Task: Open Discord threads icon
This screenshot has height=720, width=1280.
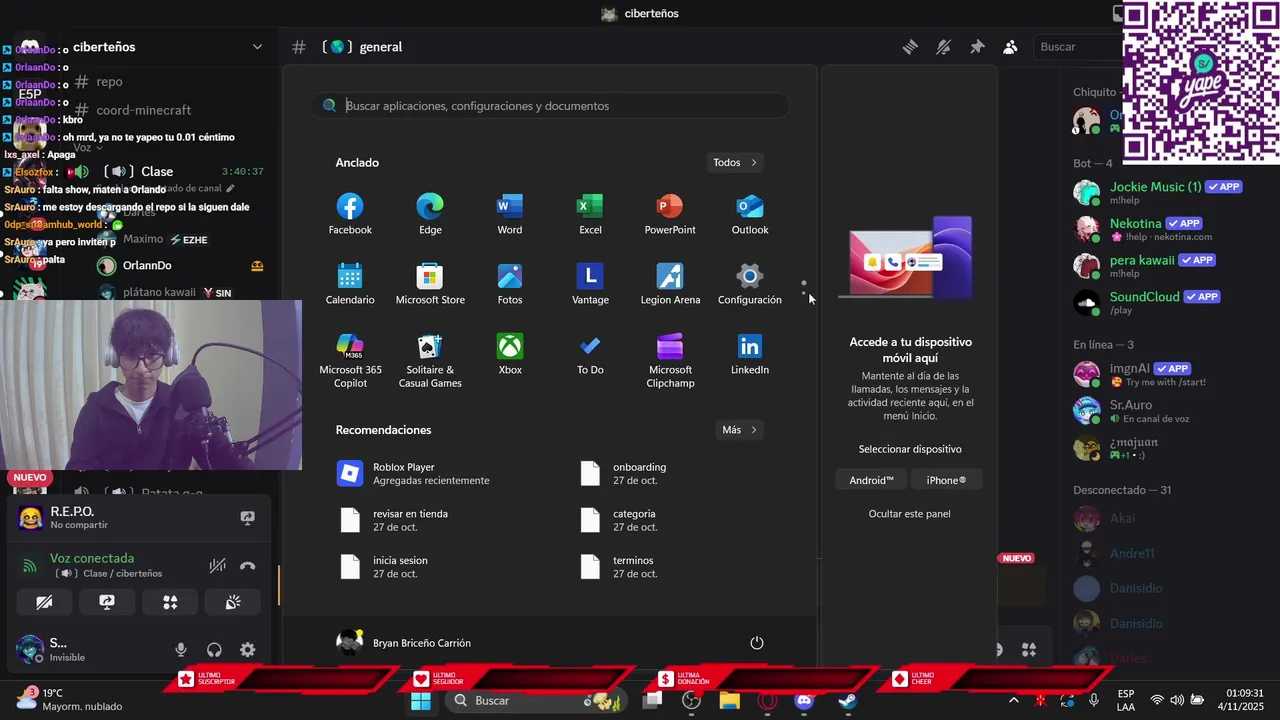Action: tap(910, 47)
